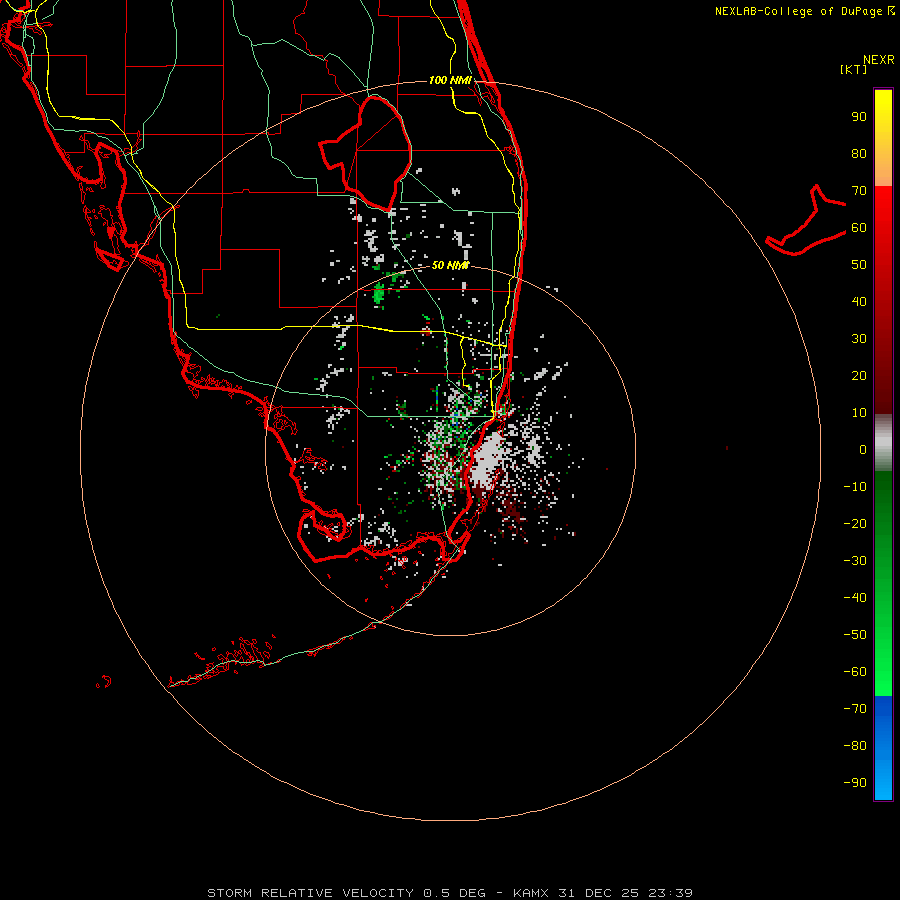Viewport: 900px width, 900px height.
Task: Click the 23:39 timestamp in caption
Action: click(x=670, y=893)
